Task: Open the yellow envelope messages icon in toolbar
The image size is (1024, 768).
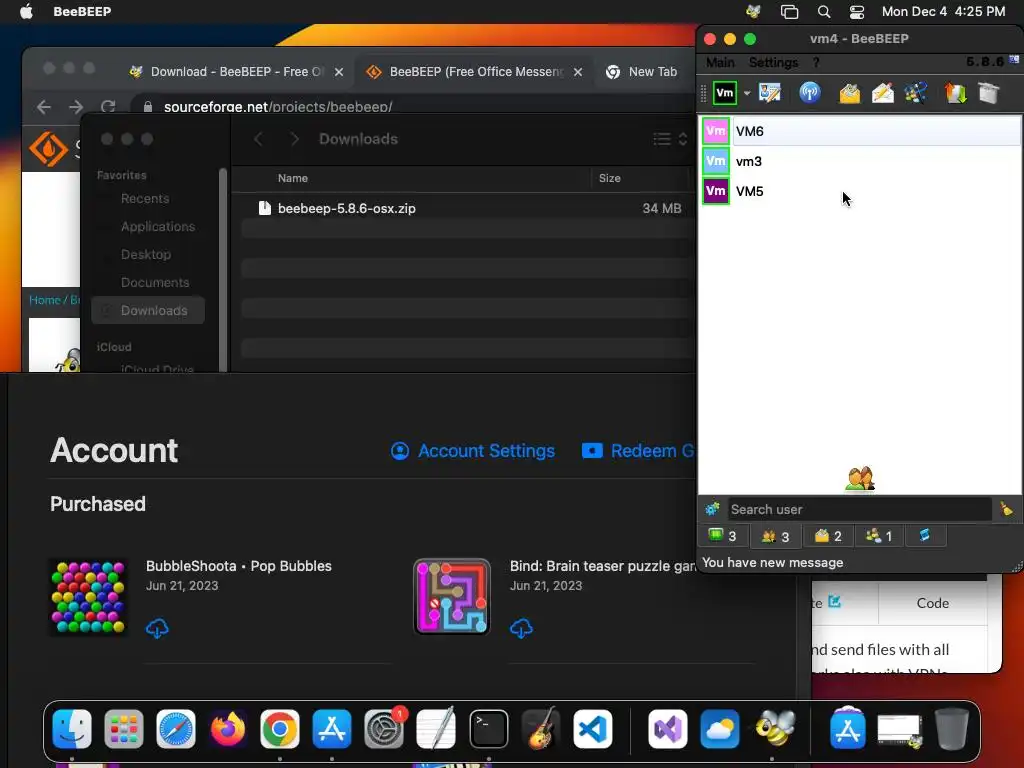Action: click(850, 93)
